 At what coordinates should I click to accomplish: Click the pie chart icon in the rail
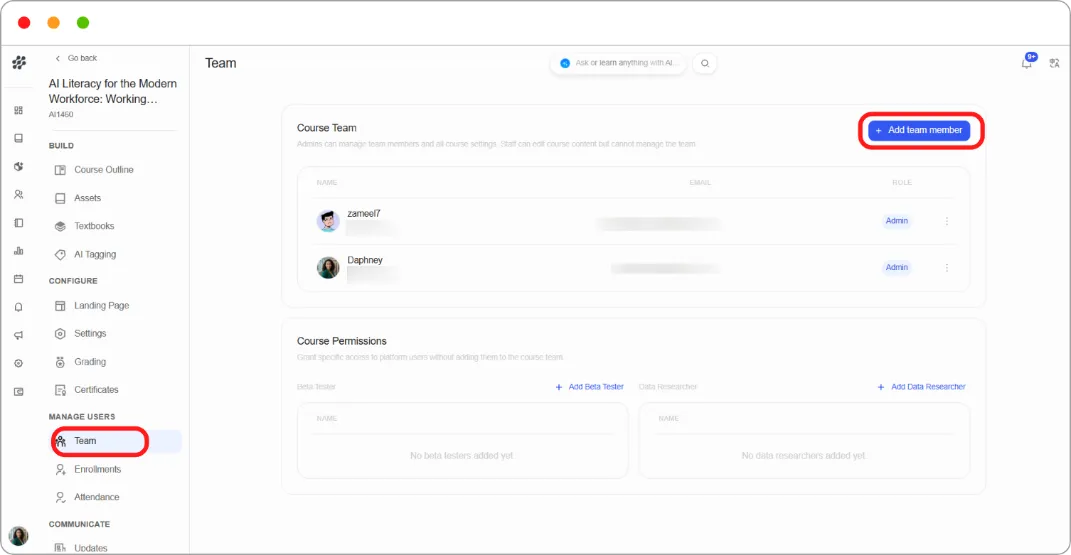18,166
